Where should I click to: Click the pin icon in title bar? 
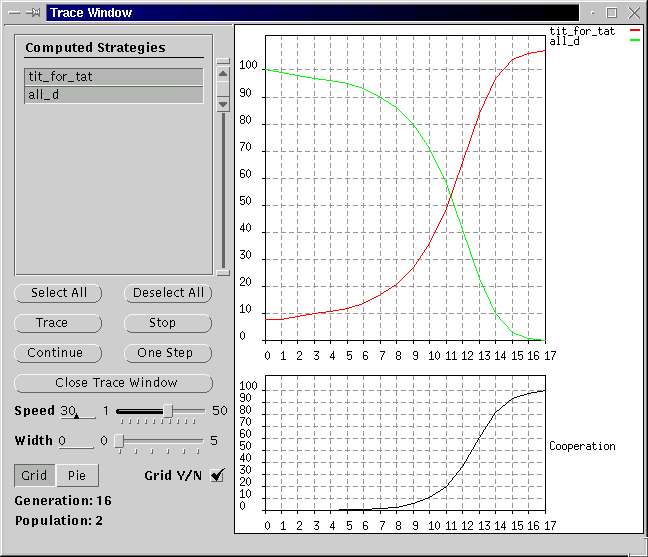(x=34, y=13)
